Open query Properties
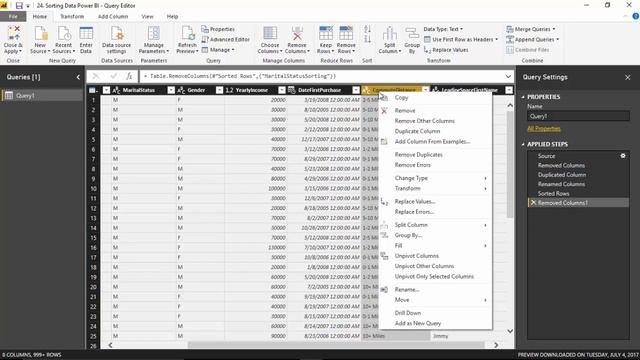Image resolution: width=640 pixels, height=360 pixels. [x=218, y=29]
